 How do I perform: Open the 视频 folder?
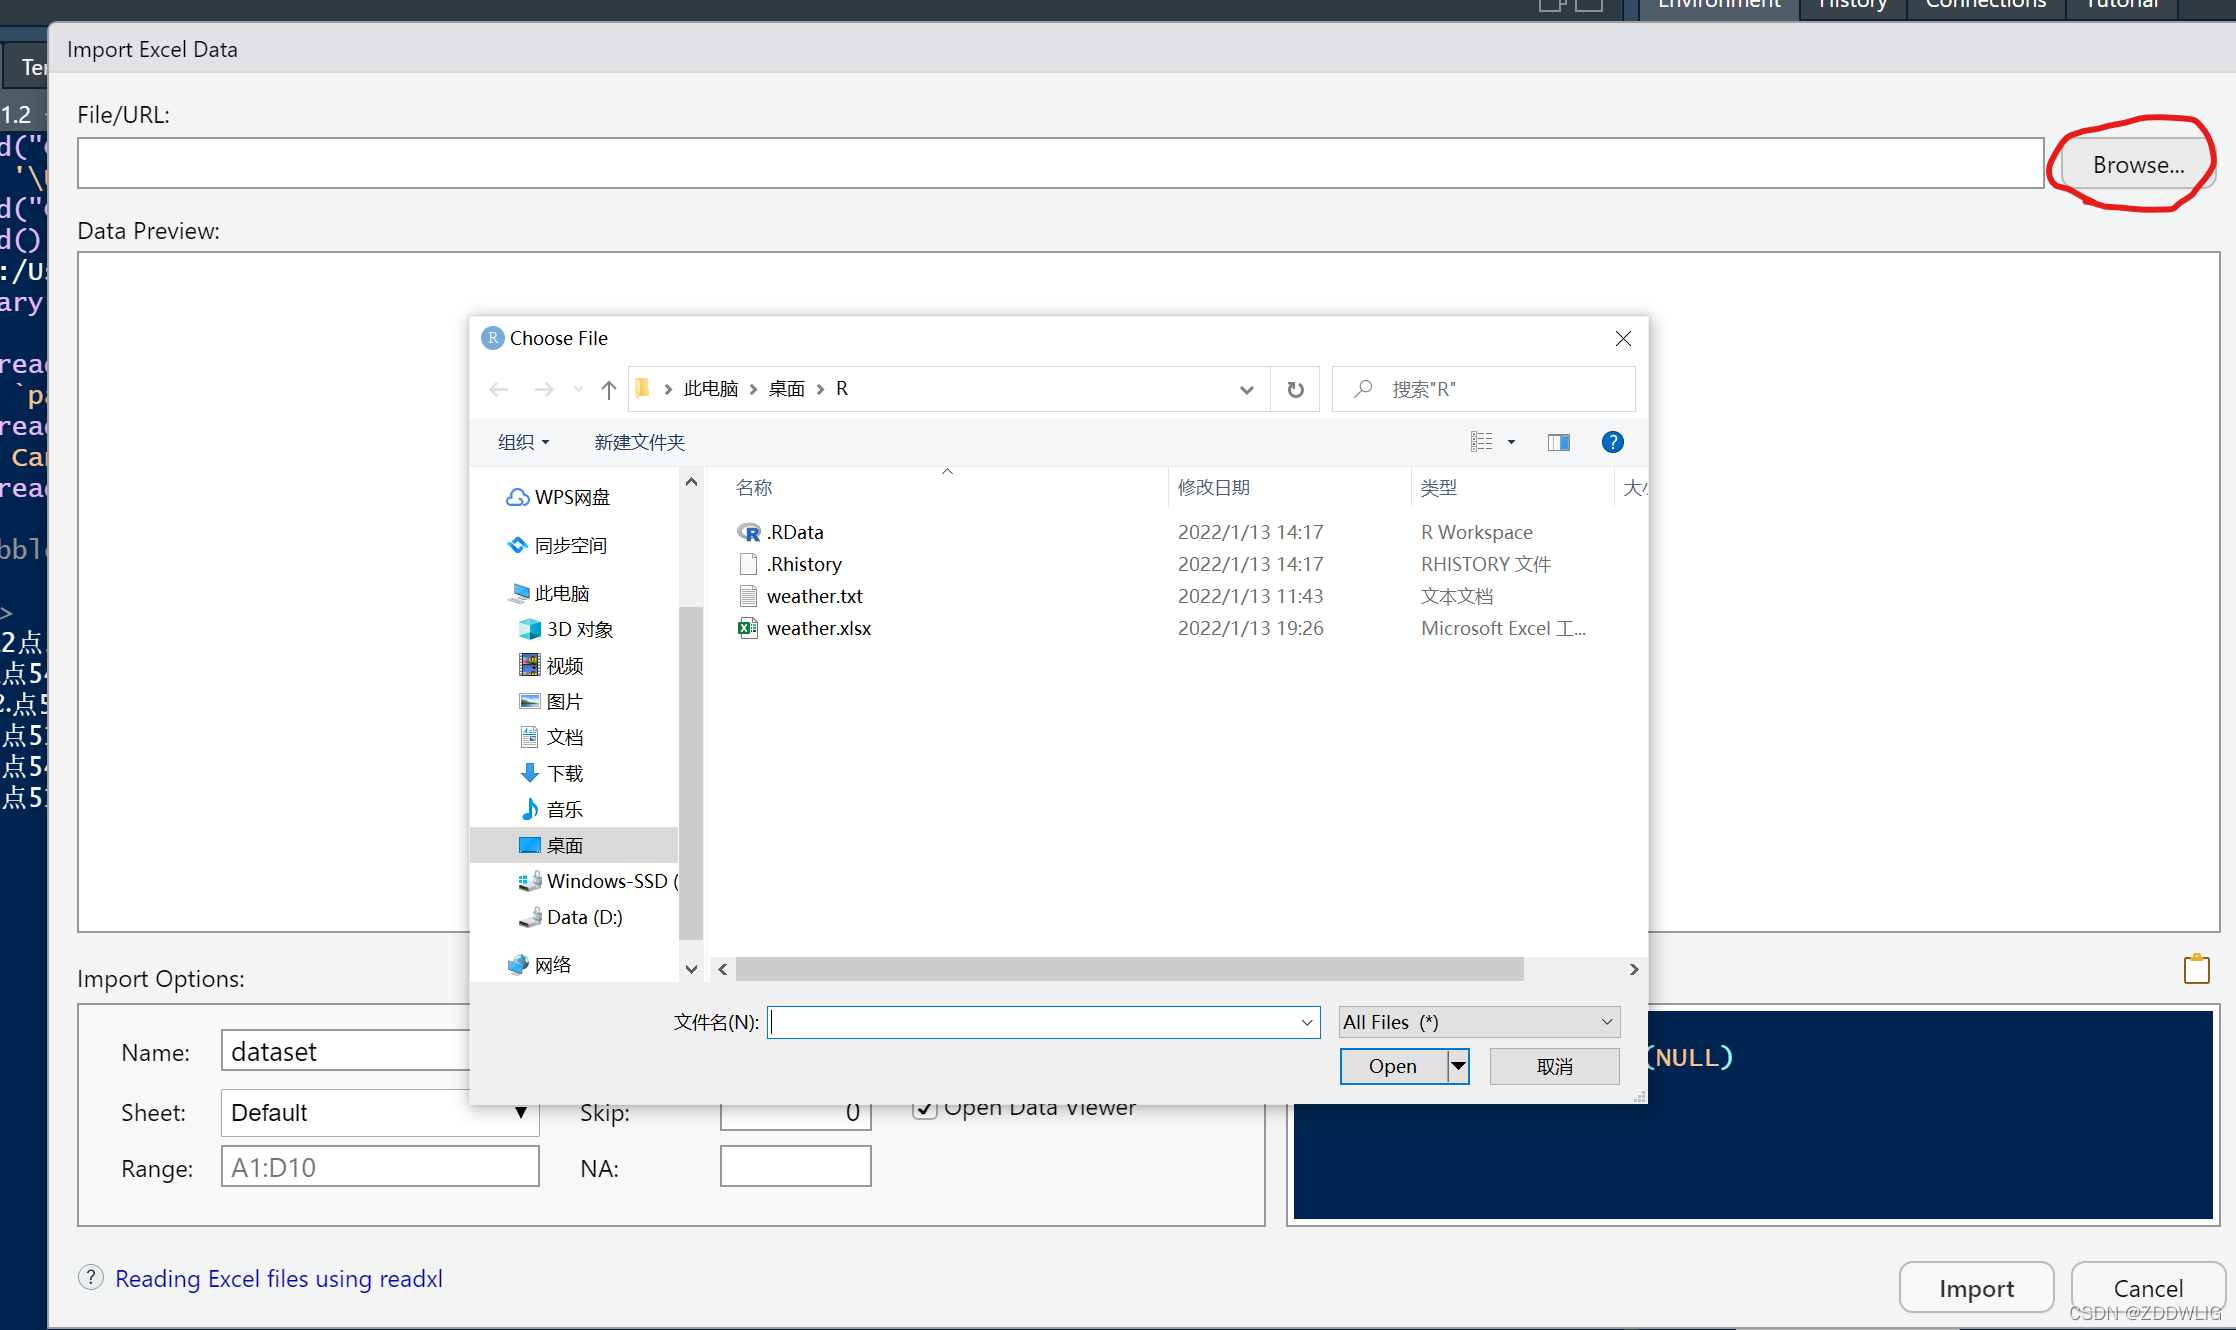click(552, 665)
